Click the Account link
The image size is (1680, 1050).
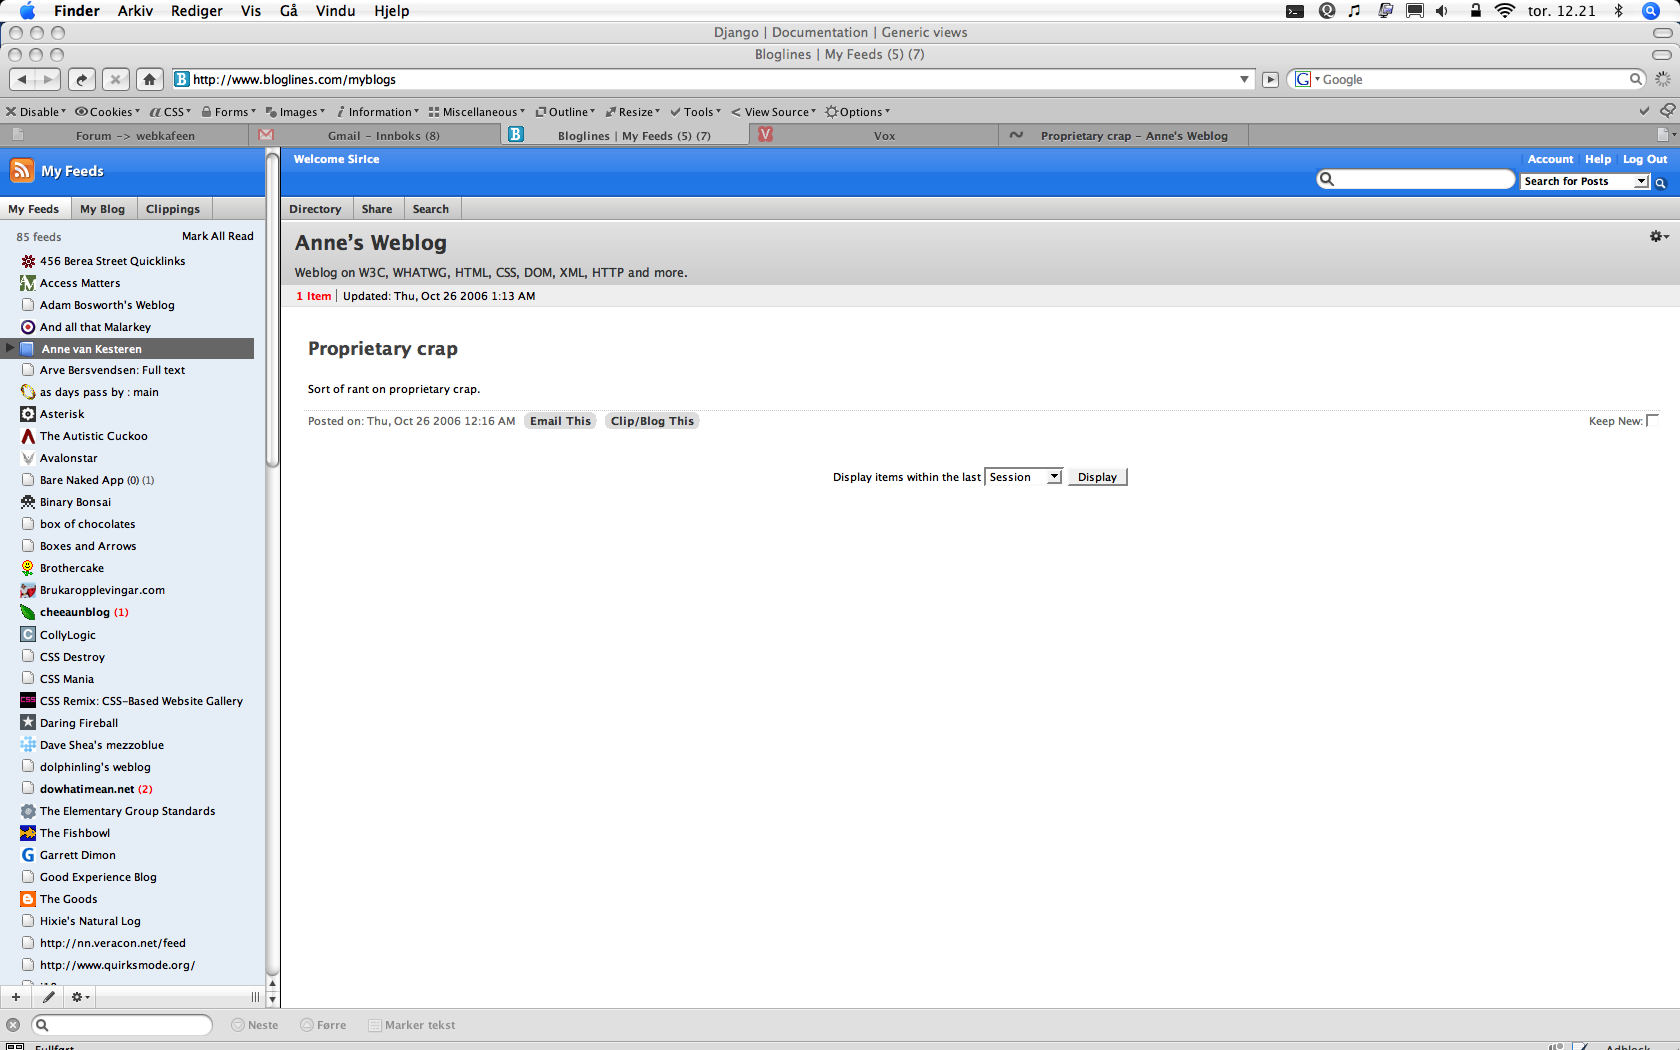(1550, 159)
